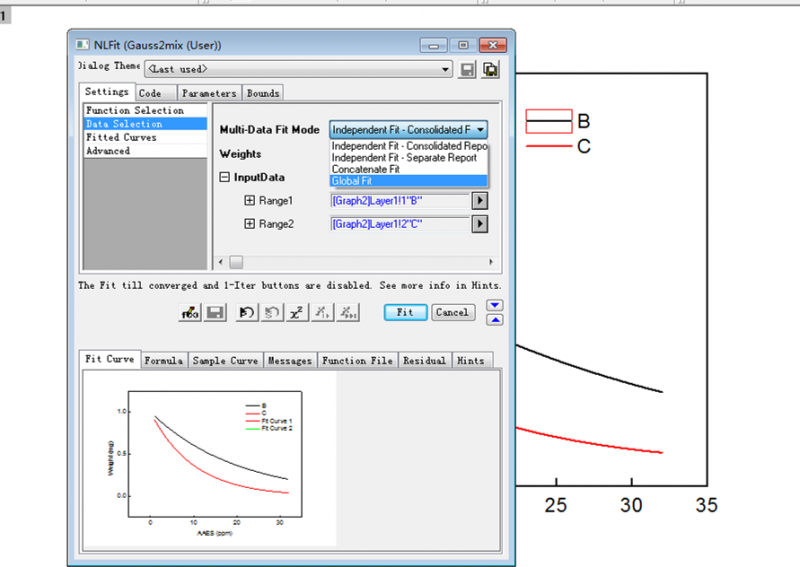Open the Fit Curve tab

point(110,359)
